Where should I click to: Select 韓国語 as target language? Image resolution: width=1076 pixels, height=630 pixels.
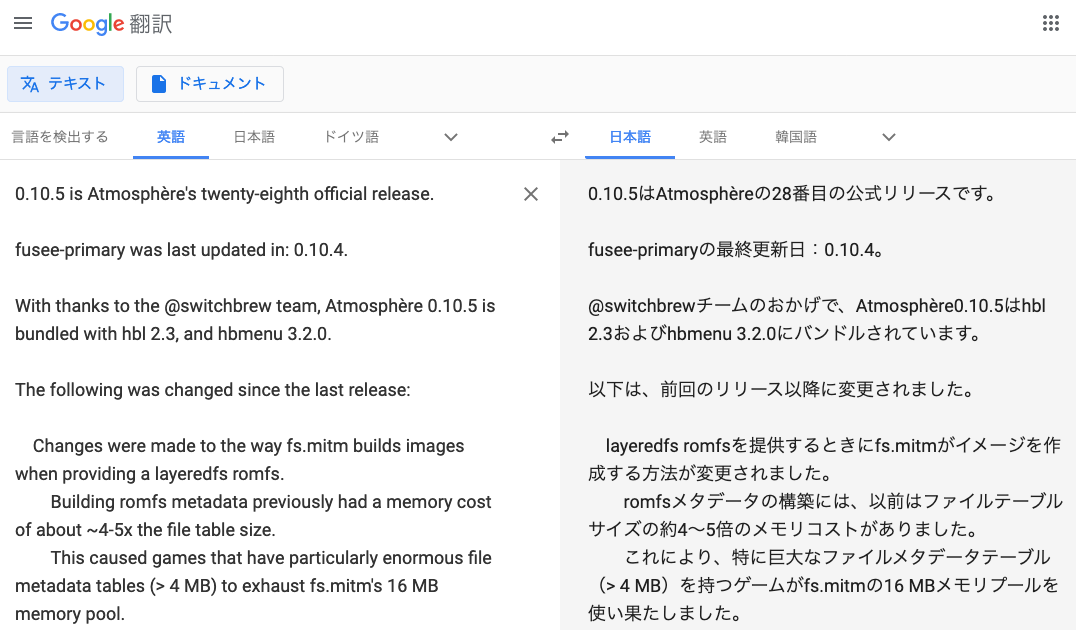point(796,137)
